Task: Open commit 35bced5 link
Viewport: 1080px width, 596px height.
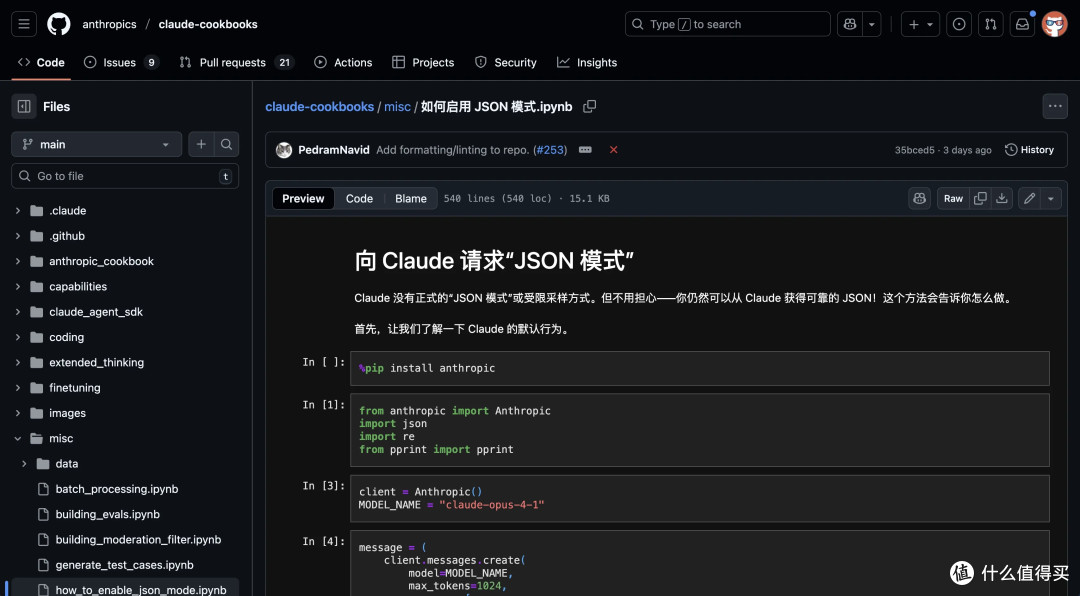Action: pyautogui.click(x=914, y=150)
